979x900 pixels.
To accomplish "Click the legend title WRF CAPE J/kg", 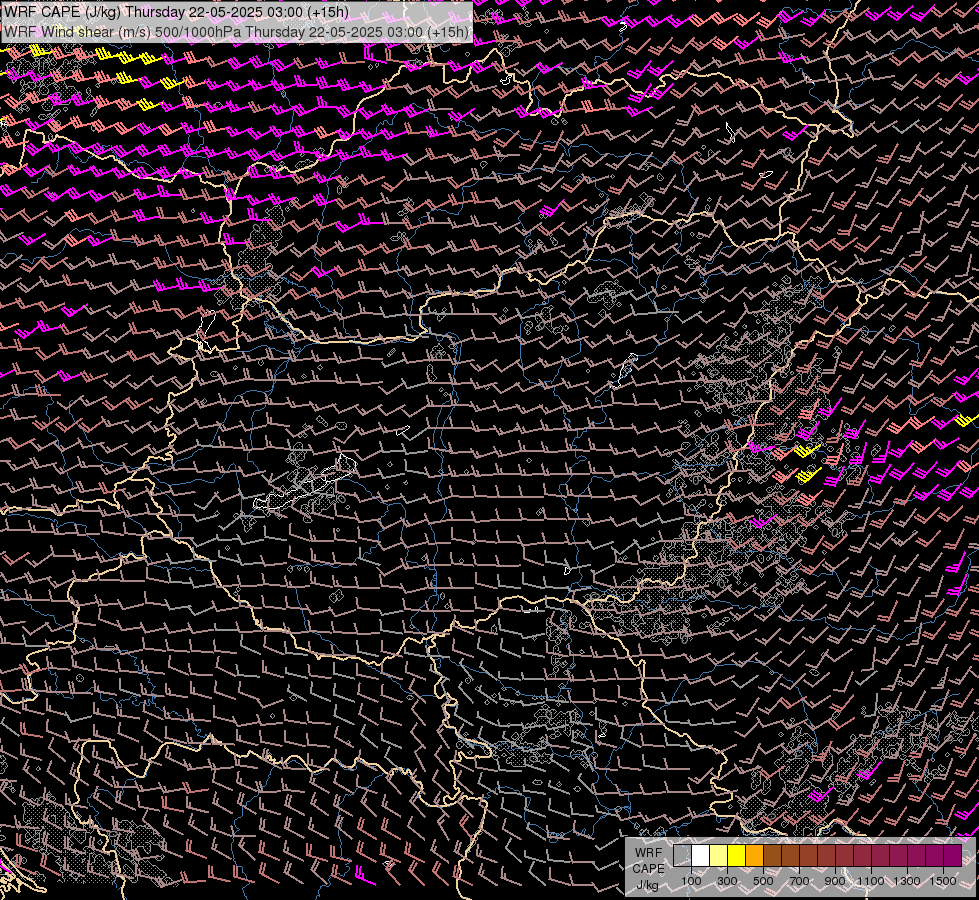I will tap(648, 869).
